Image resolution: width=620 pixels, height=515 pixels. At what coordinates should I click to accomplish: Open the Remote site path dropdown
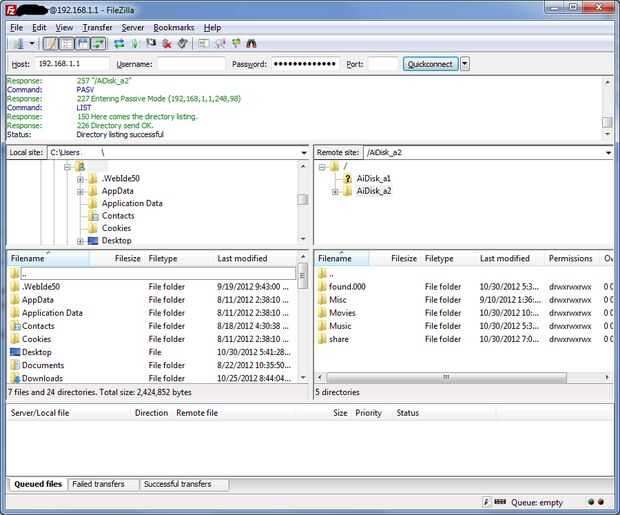608,153
